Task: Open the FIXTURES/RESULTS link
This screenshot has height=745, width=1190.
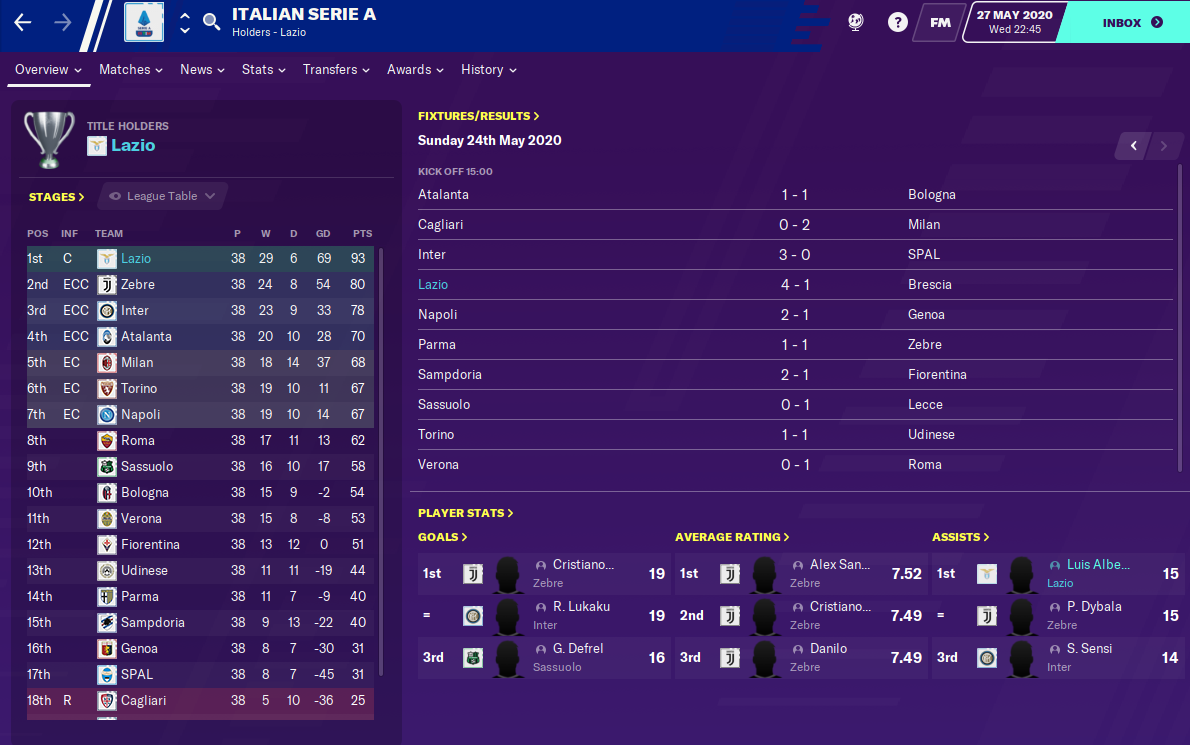Action: [x=478, y=116]
